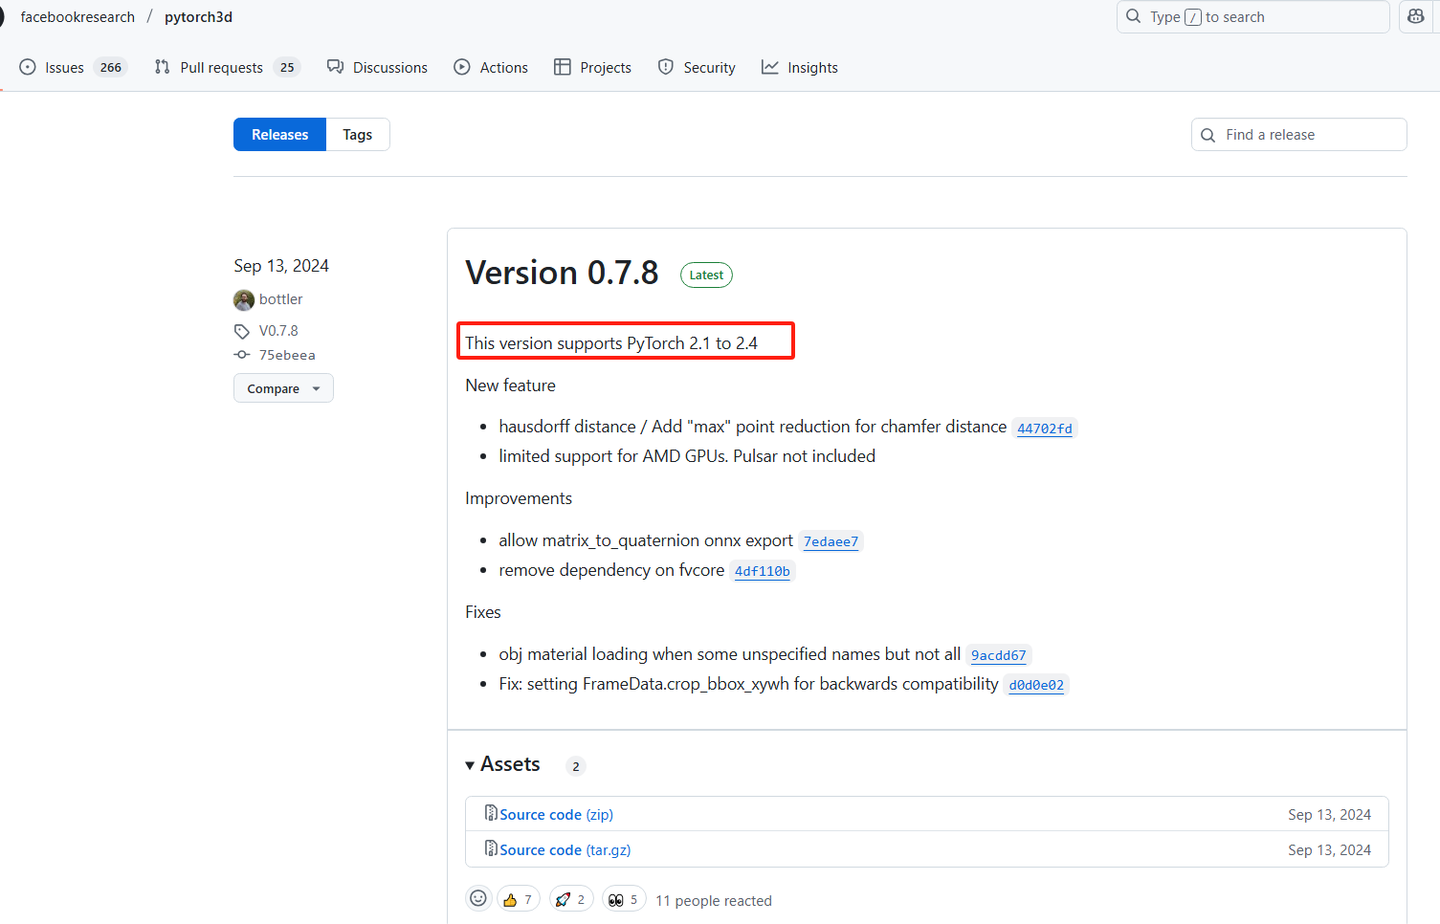
Task: Click the Find a release search field
Action: 1298,134
